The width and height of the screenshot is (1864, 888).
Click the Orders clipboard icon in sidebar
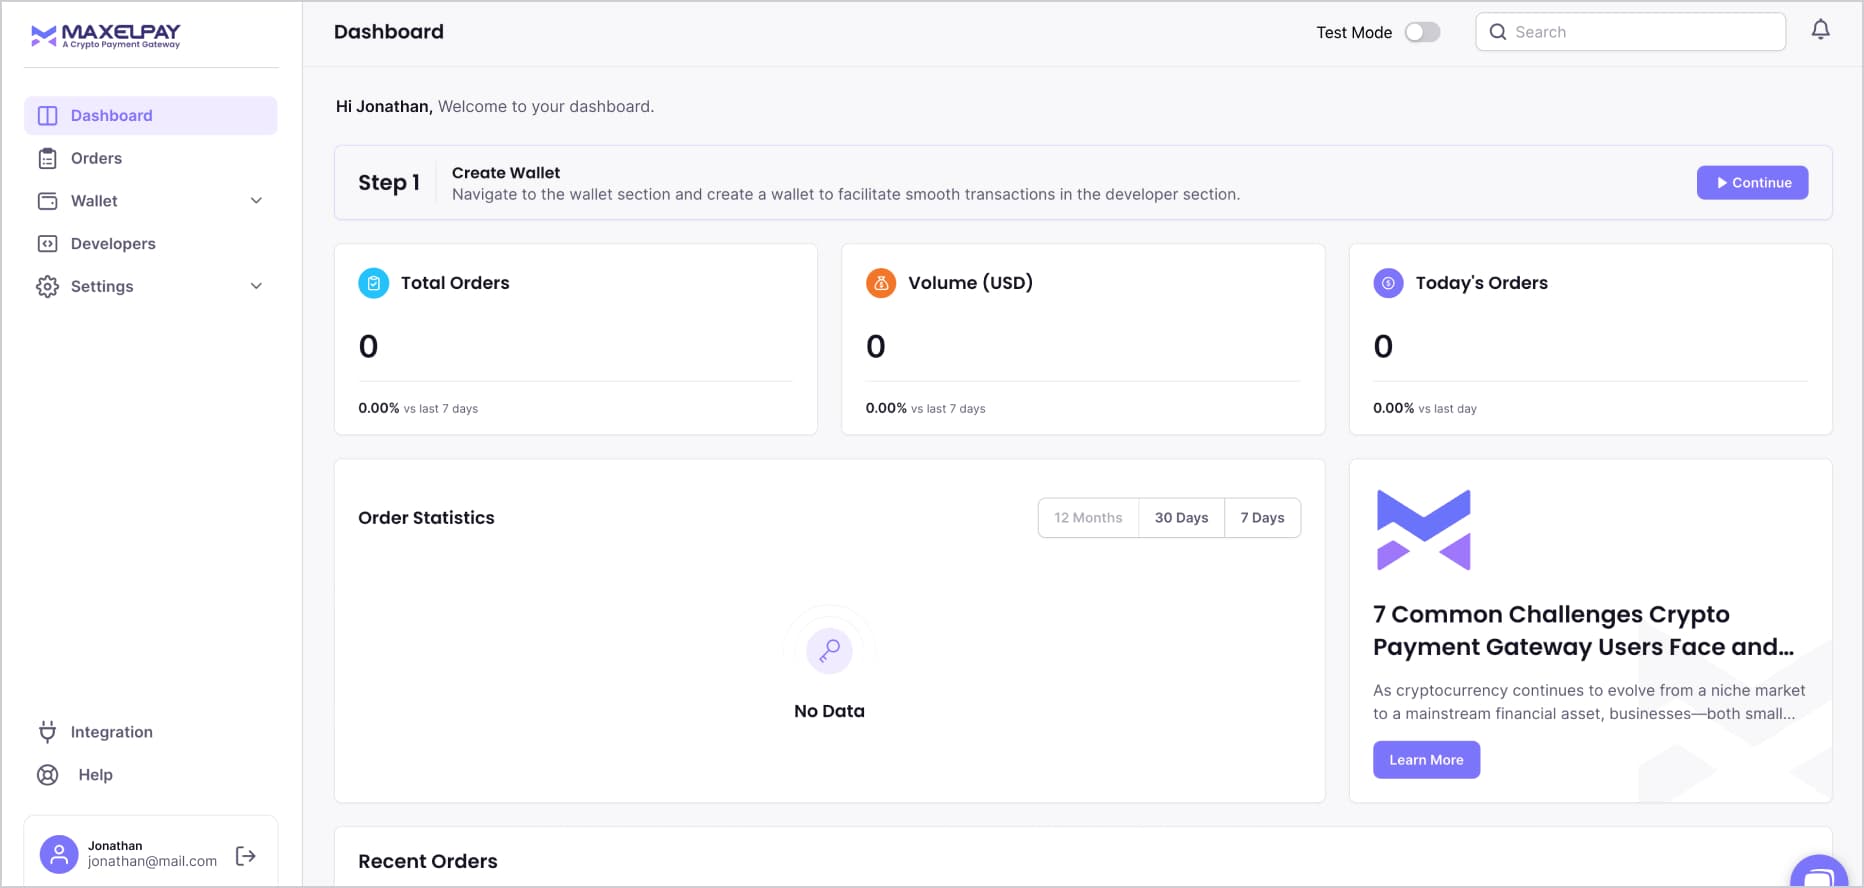click(x=47, y=159)
